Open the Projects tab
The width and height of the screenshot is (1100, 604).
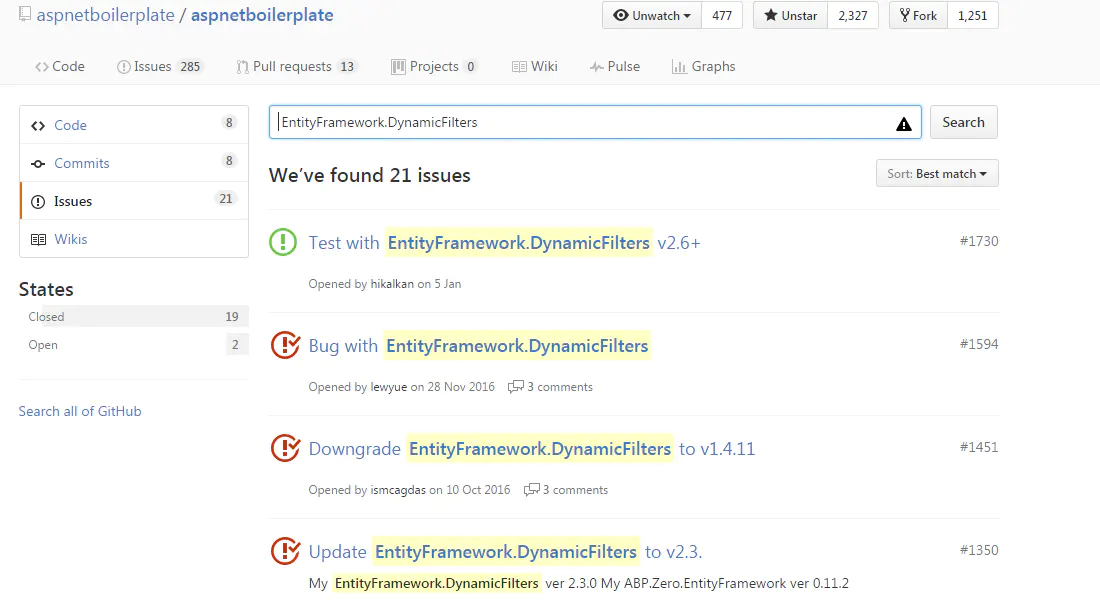pyautogui.click(x=434, y=67)
